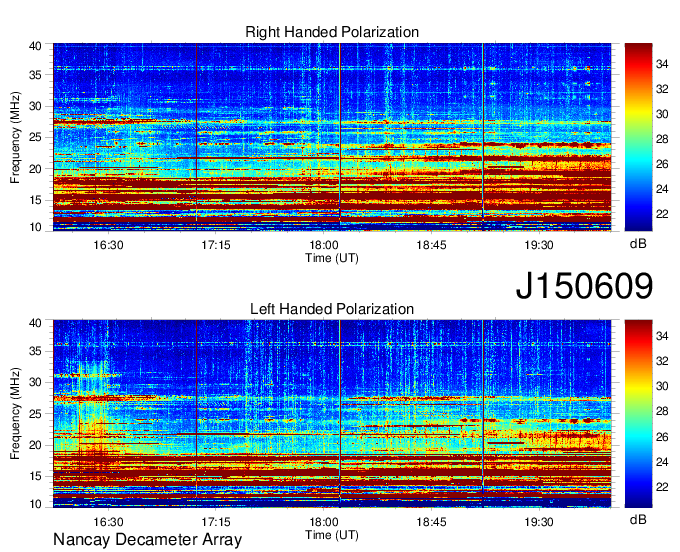
Task: Click the 18:00 time tick of Left Handed plot
Action: [324, 522]
